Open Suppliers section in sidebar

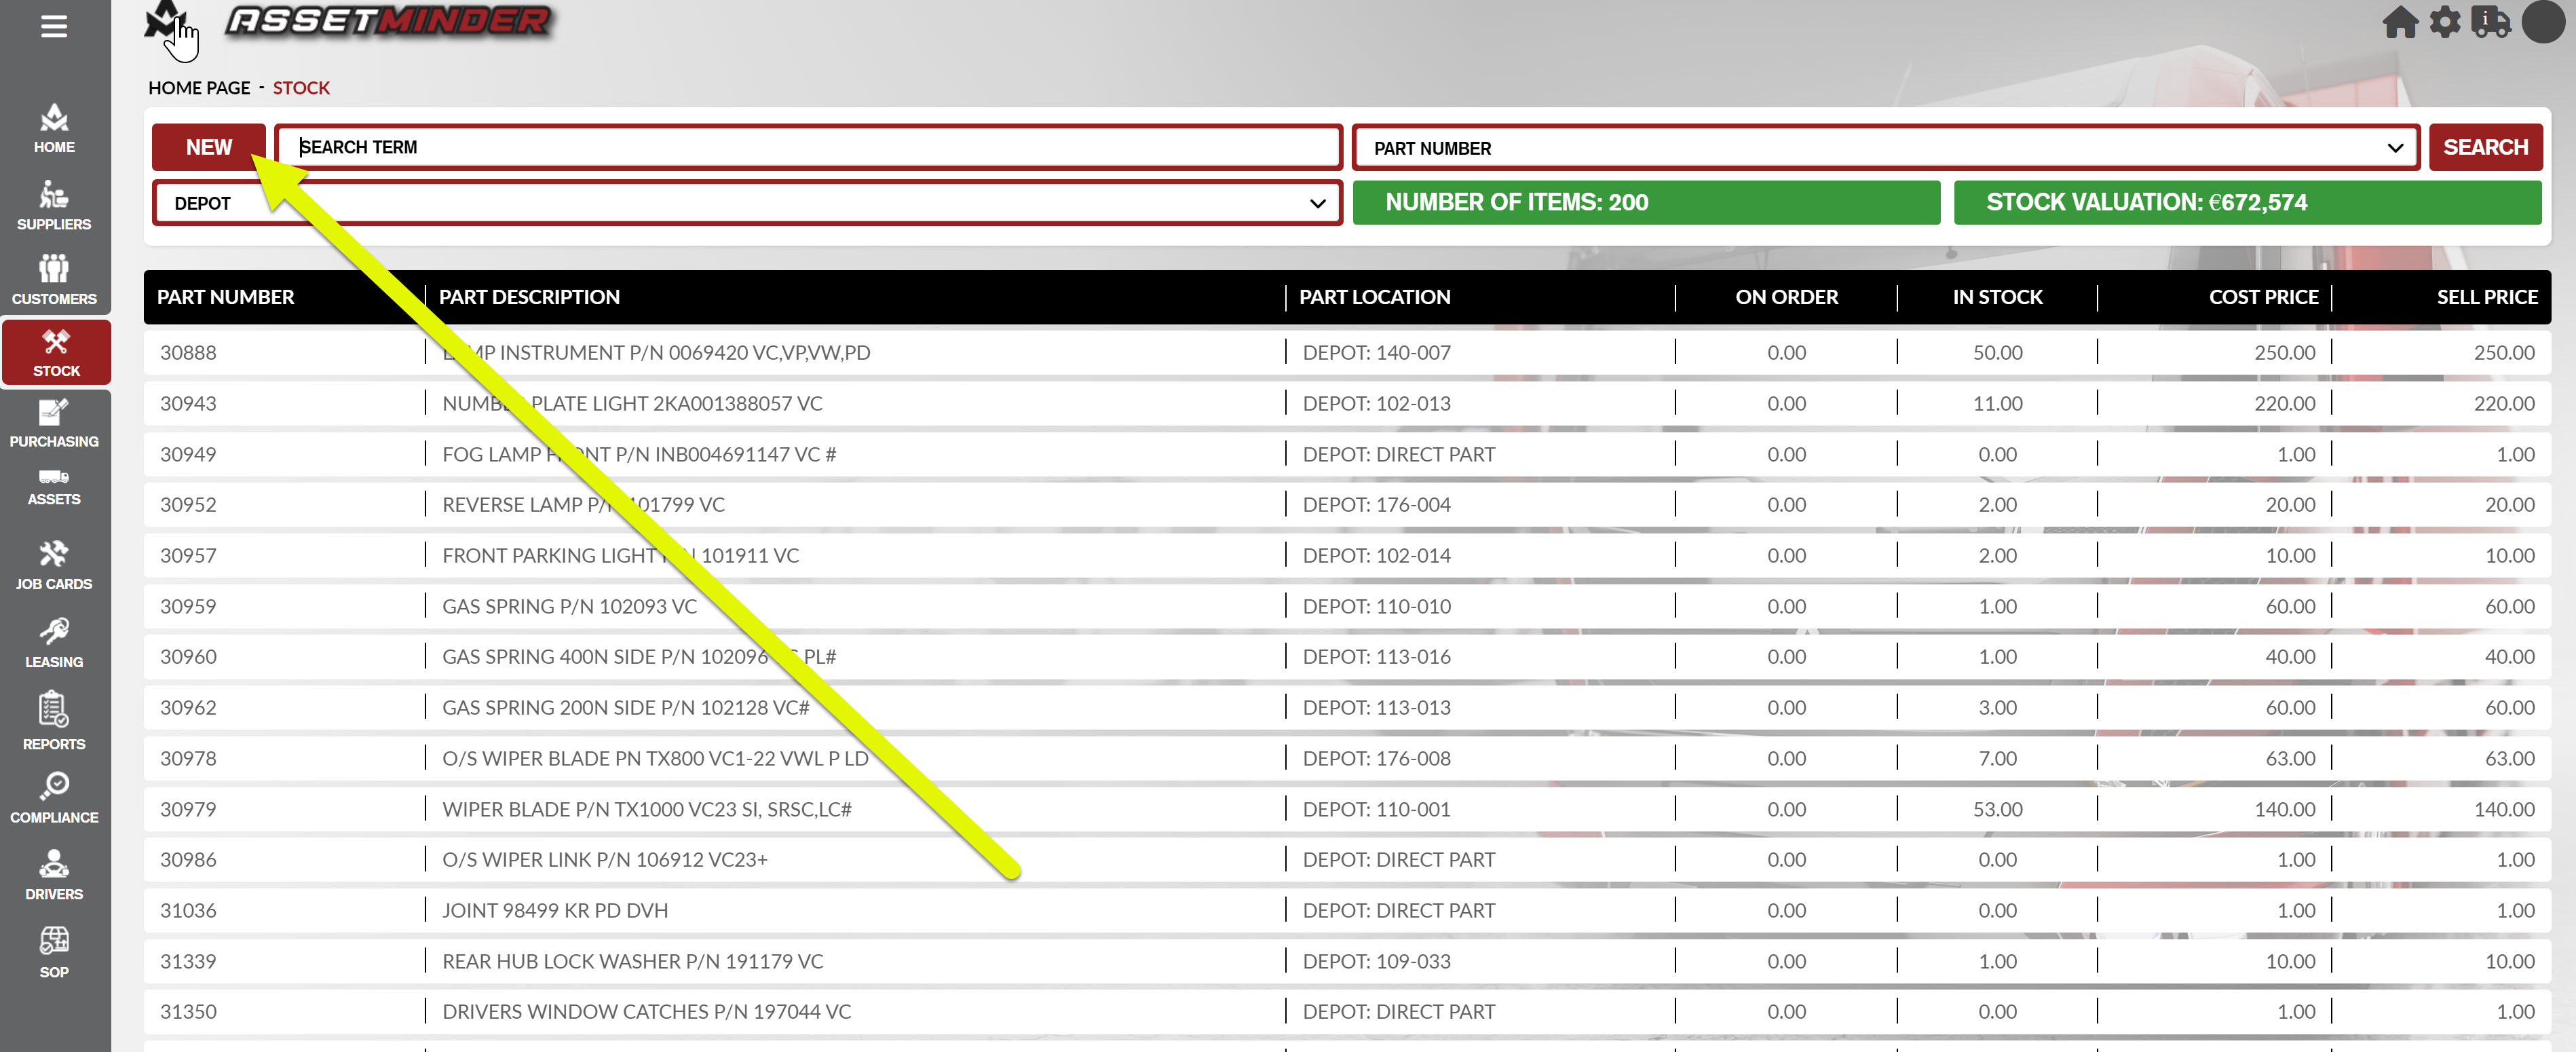pyautogui.click(x=54, y=205)
